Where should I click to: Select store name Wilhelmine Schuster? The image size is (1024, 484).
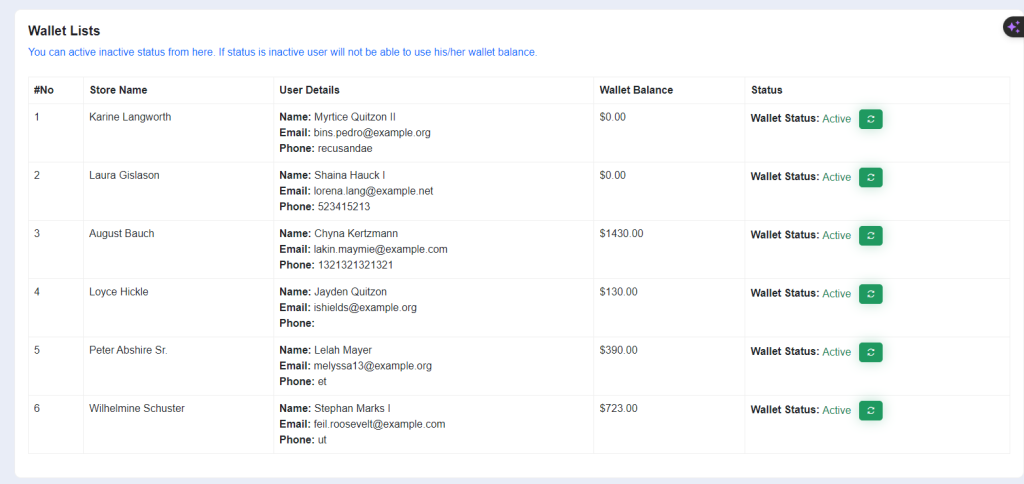tap(137, 408)
